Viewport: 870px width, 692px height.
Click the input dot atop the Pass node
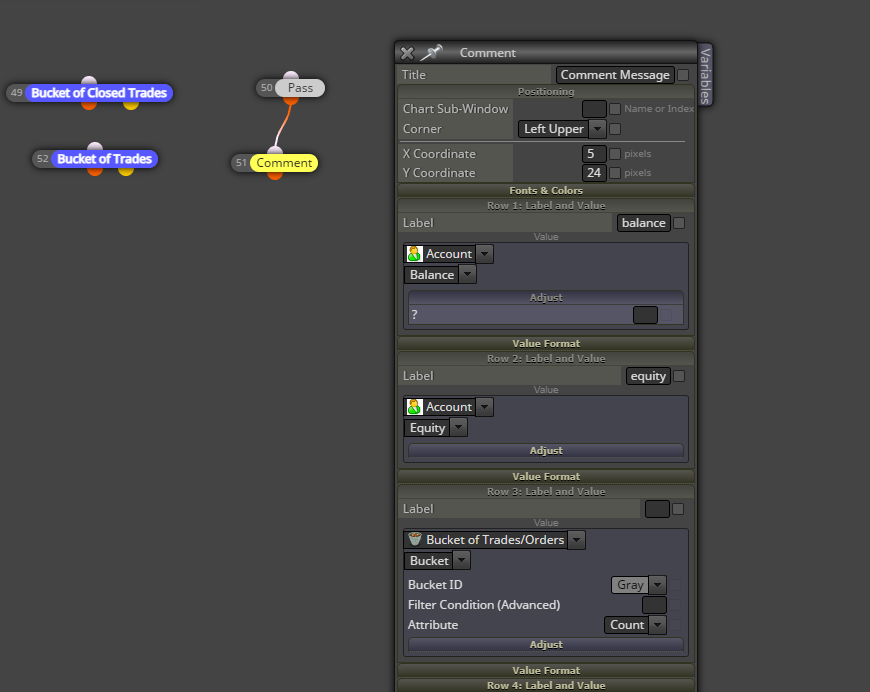[x=291, y=75]
